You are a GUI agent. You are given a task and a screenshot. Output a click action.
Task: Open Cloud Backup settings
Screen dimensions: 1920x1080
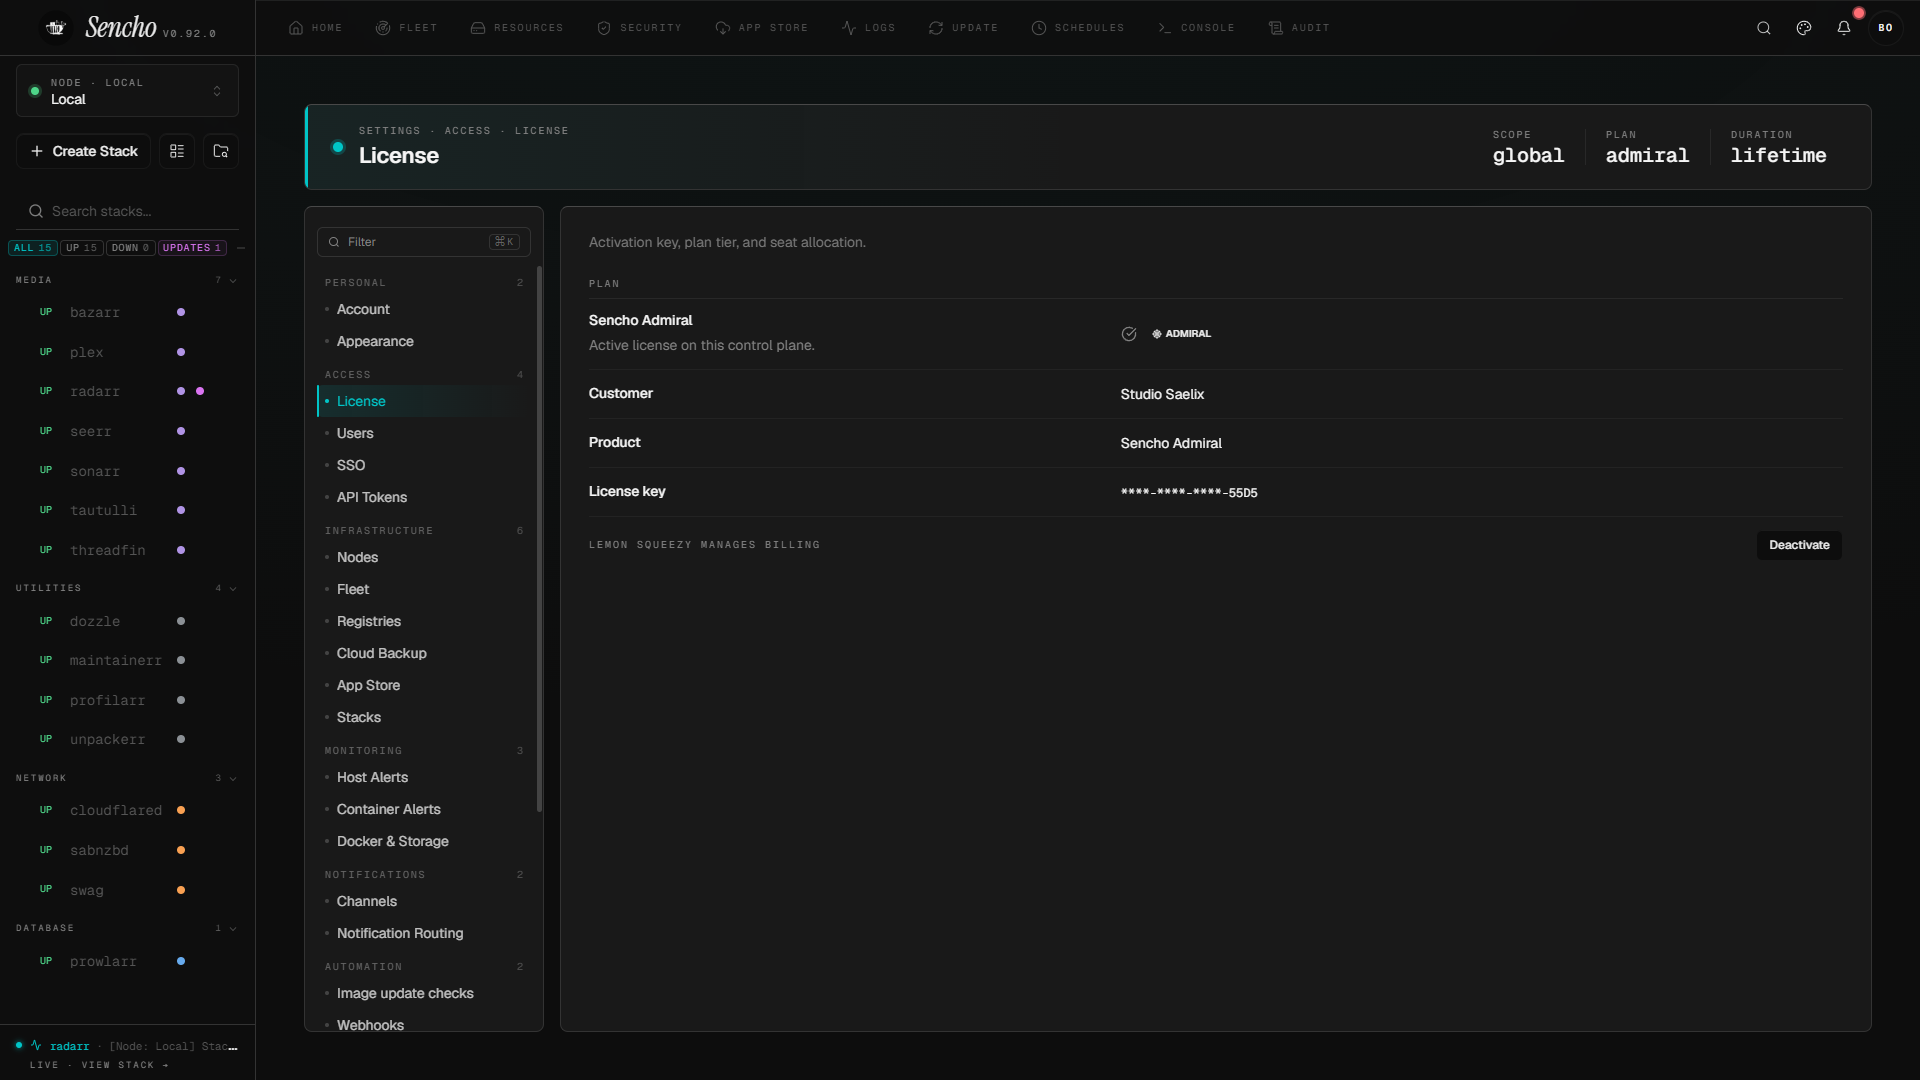point(424,654)
